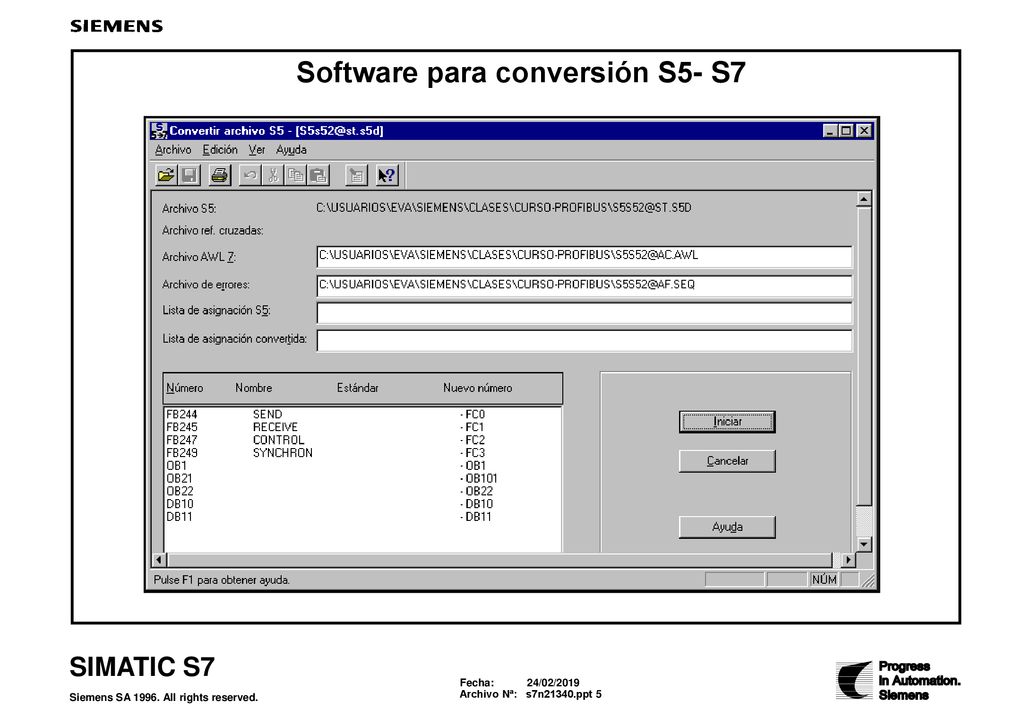Open the Edición menu
The image size is (1024, 709).
click(x=220, y=150)
